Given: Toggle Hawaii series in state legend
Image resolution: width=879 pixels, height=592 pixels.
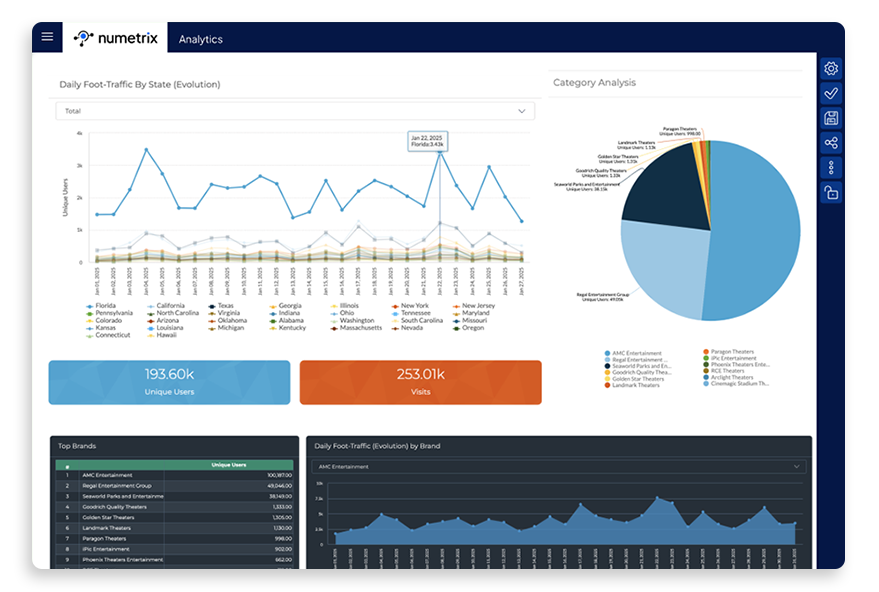Looking at the screenshot, I should point(162,335).
